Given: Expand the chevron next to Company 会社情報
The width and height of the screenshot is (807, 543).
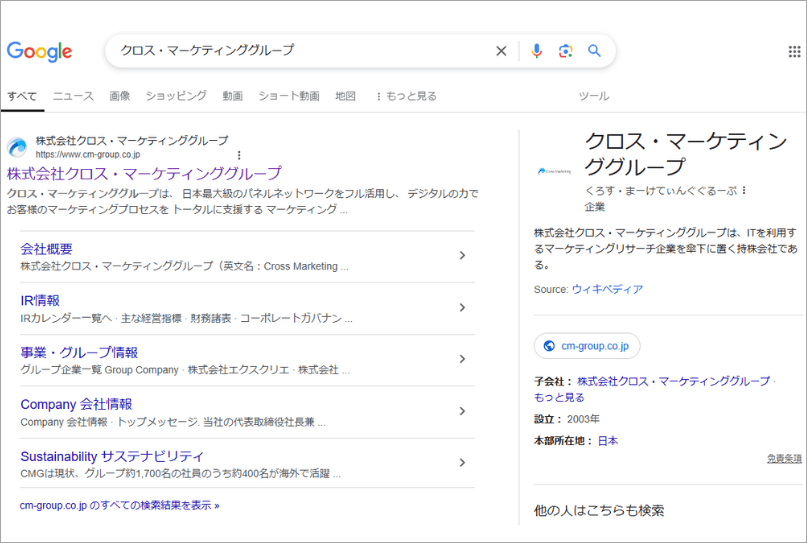Looking at the screenshot, I should point(462,411).
